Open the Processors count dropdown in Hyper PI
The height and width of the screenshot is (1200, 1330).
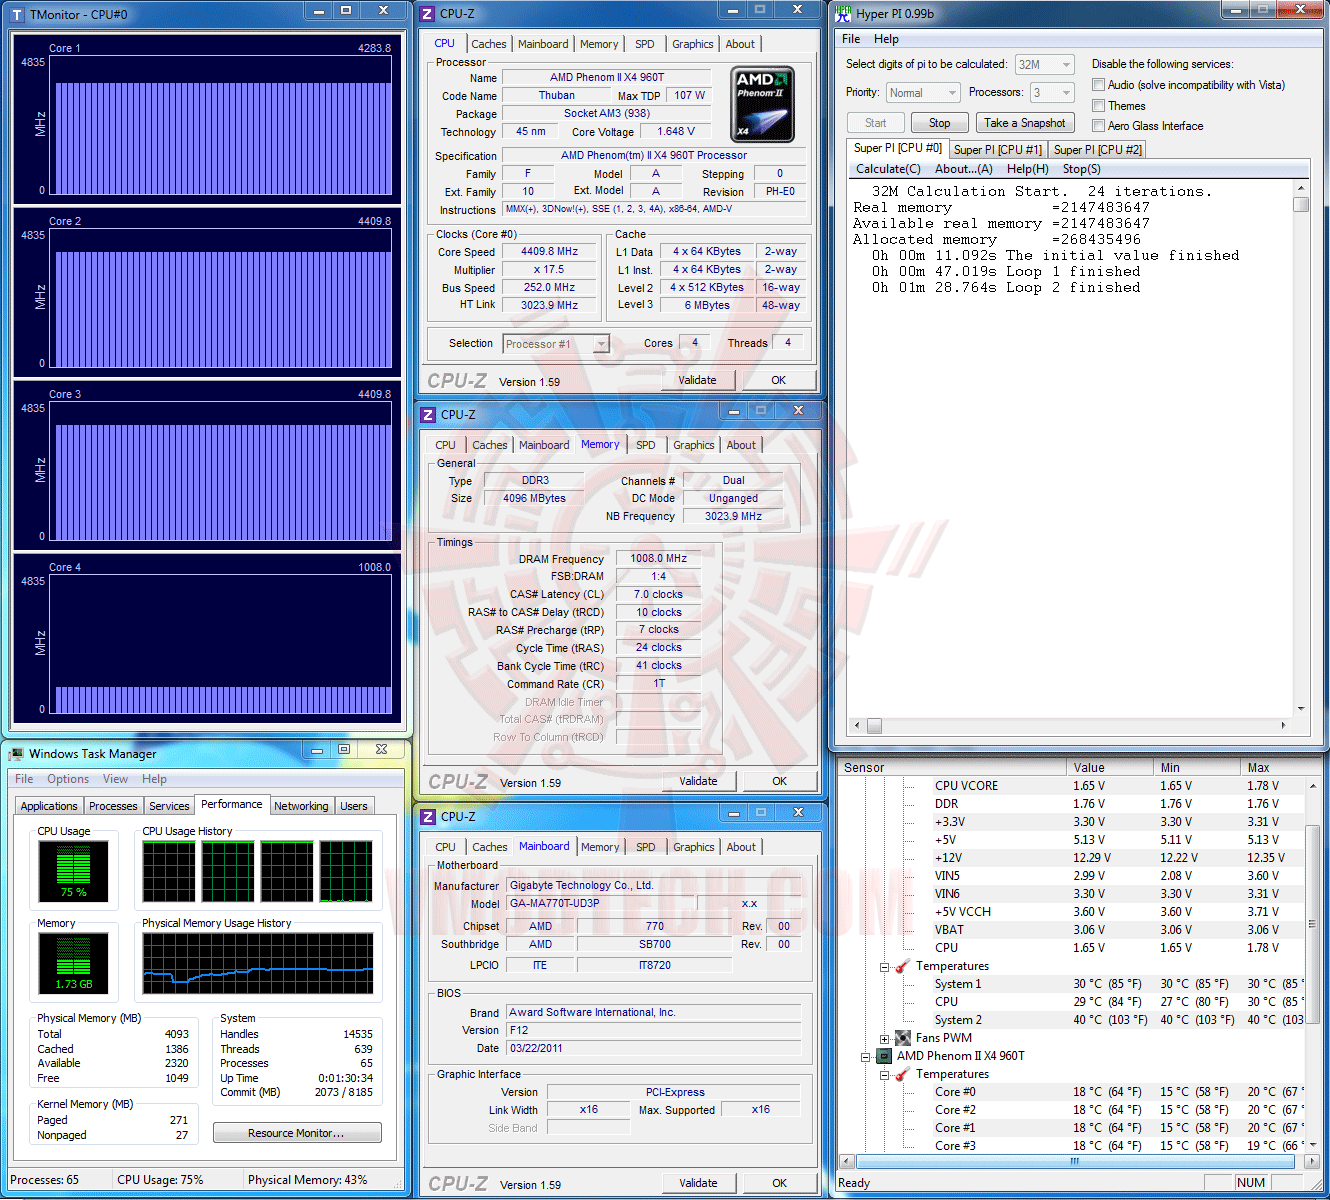pyautogui.click(x=1052, y=93)
